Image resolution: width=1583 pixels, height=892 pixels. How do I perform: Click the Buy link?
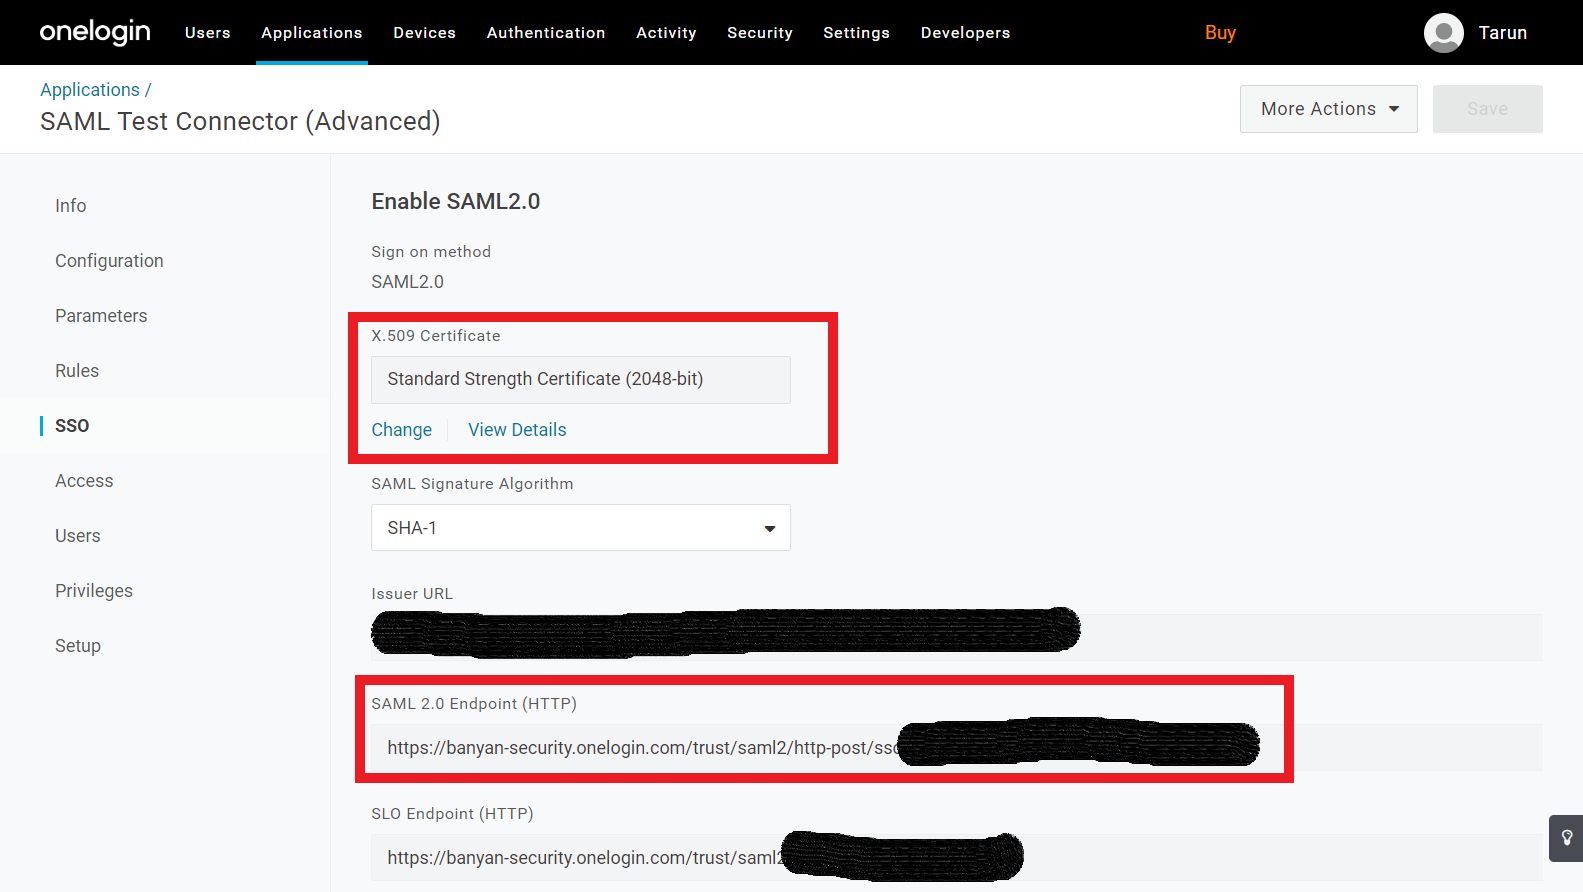point(1220,33)
